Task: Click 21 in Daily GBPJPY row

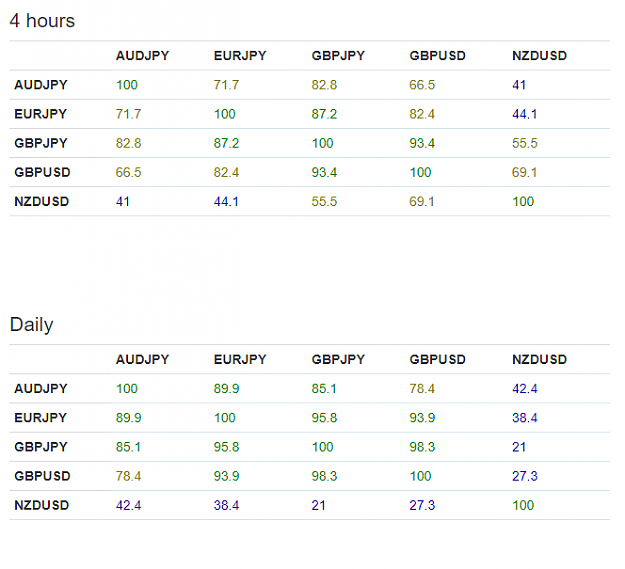Action: 519,447
